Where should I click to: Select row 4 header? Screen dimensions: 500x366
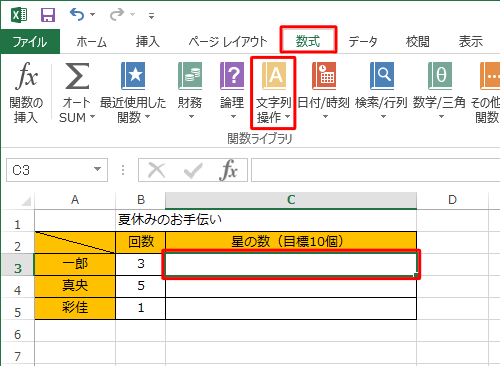pos(17,287)
